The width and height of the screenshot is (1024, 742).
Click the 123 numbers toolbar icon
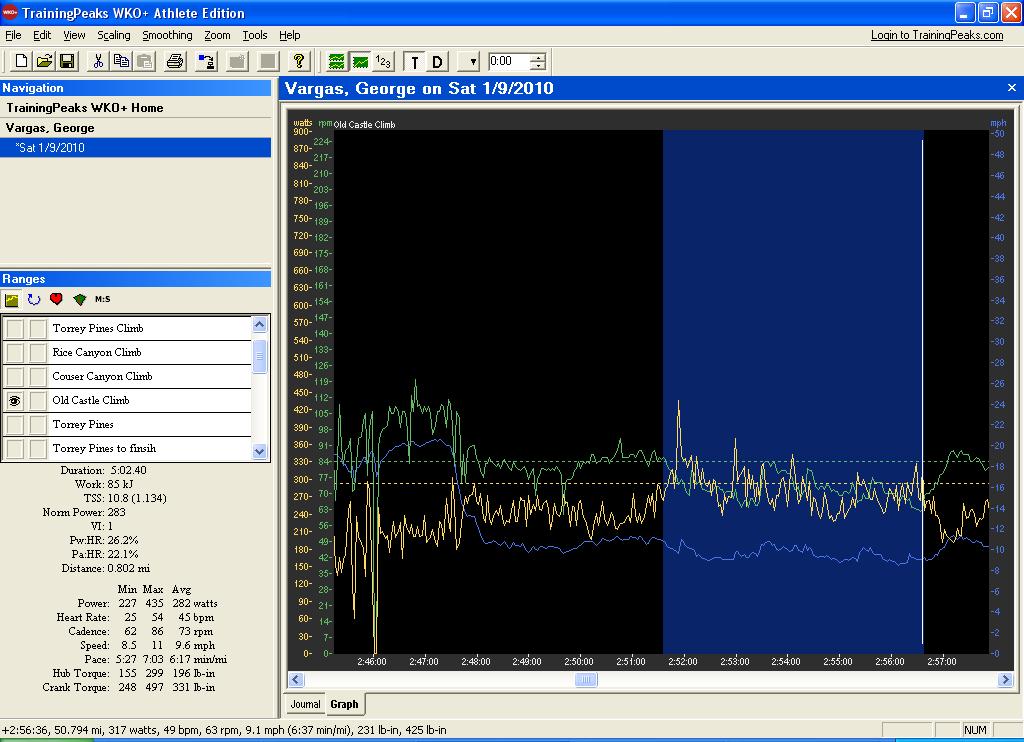coord(383,61)
